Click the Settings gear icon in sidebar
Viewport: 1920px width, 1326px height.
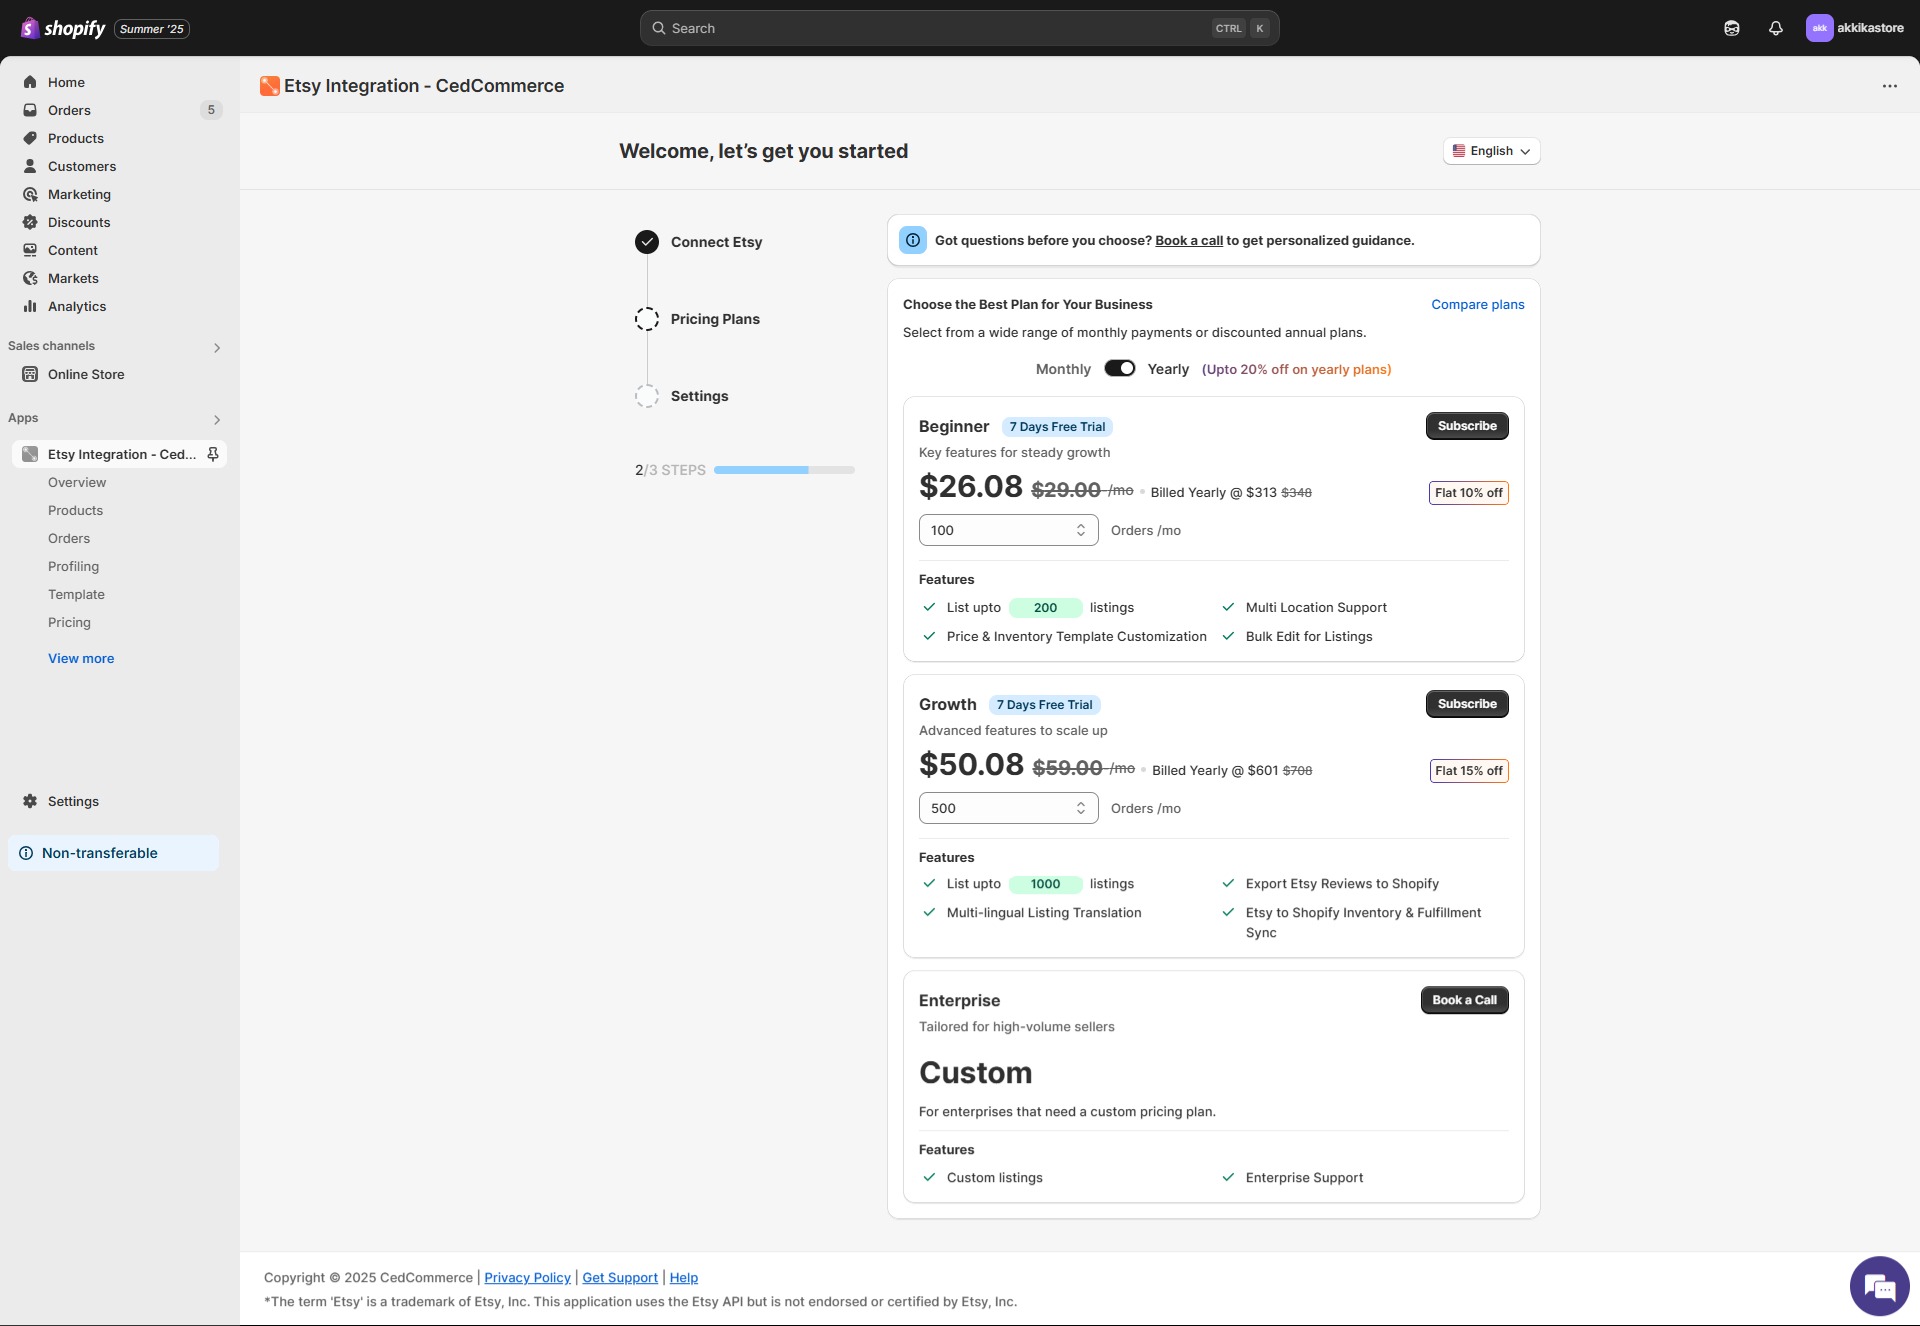point(30,801)
